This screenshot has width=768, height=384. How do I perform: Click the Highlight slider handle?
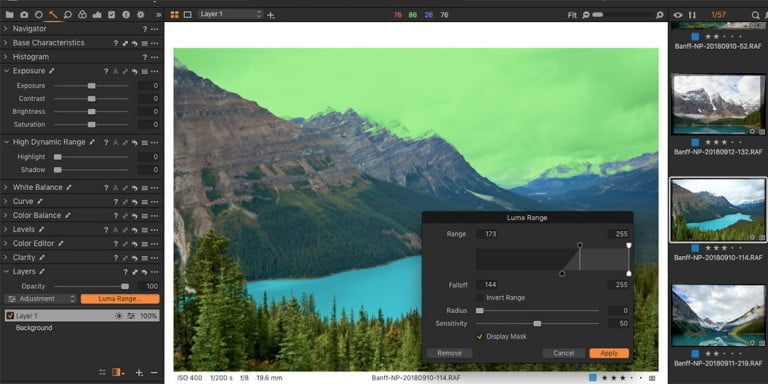[x=57, y=157]
